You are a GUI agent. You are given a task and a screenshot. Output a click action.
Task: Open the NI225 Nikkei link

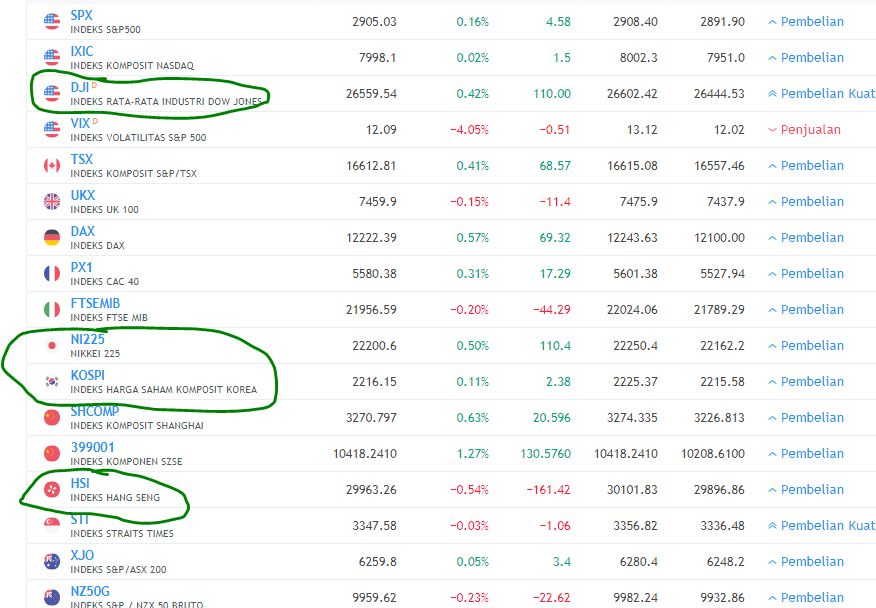pyautogui.click(x=87, y=339)
